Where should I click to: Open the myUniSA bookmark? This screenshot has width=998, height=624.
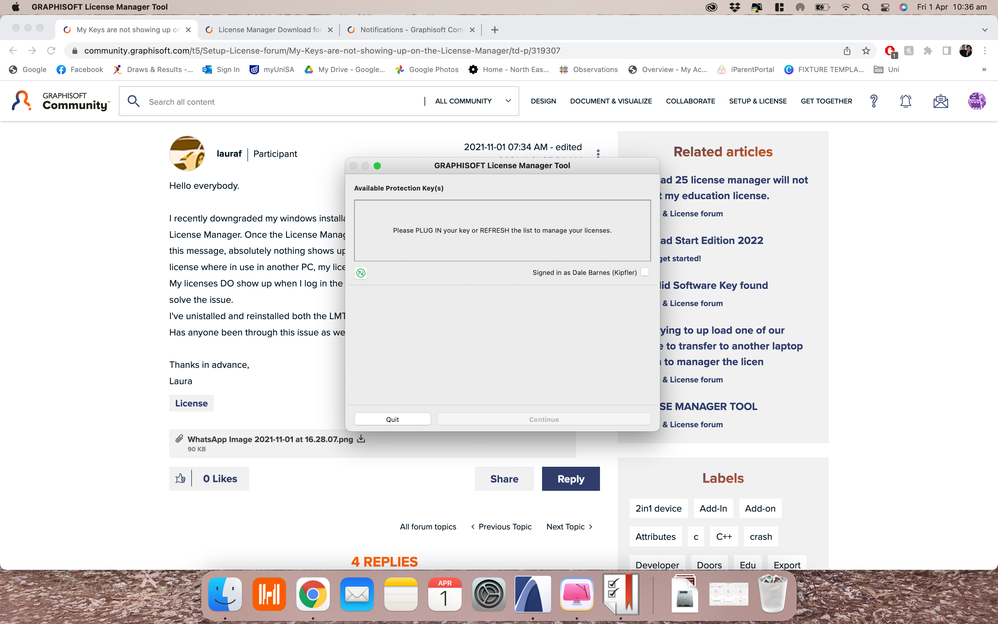[x=272, y=69]
